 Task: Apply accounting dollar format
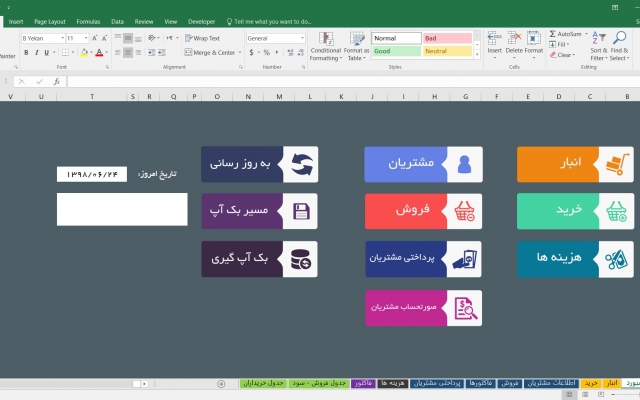coord(251,52)
